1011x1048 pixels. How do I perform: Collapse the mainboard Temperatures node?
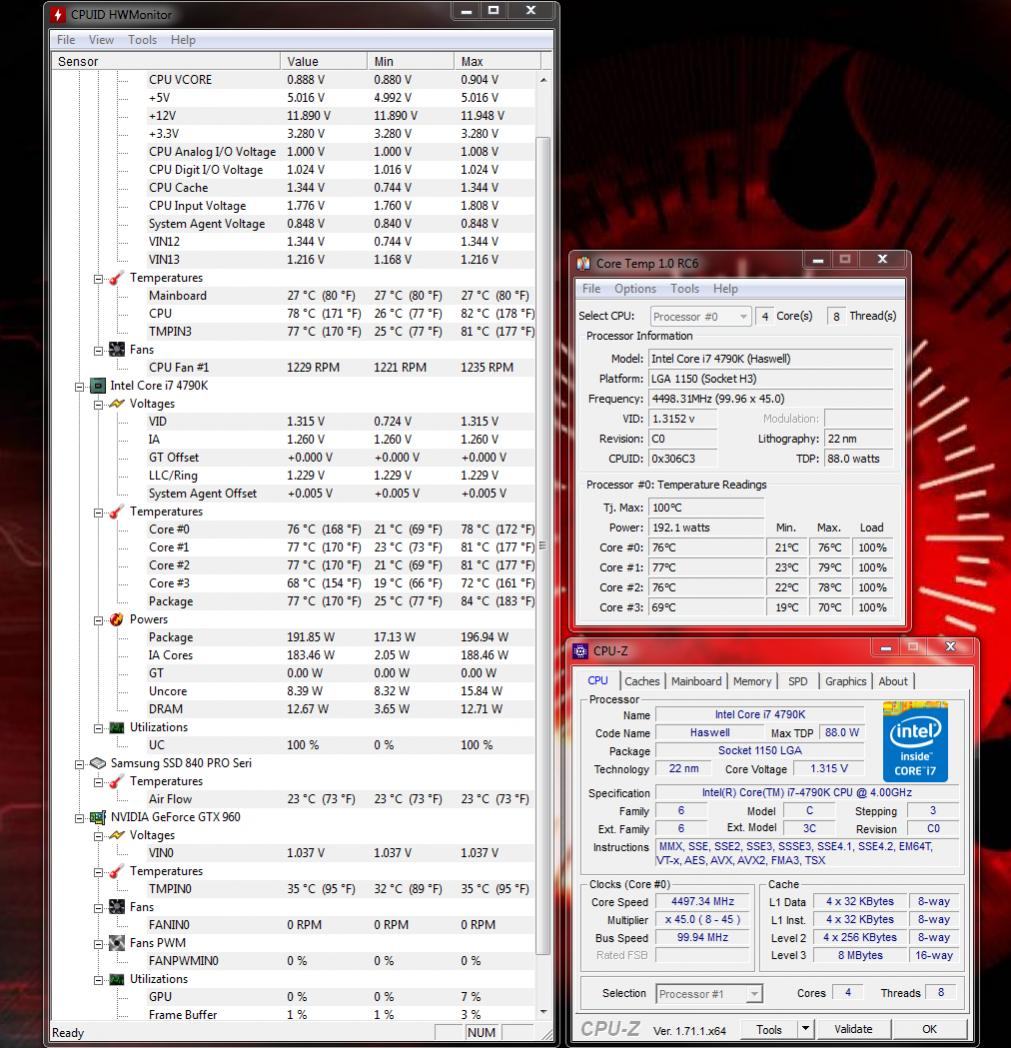[98, 279]
